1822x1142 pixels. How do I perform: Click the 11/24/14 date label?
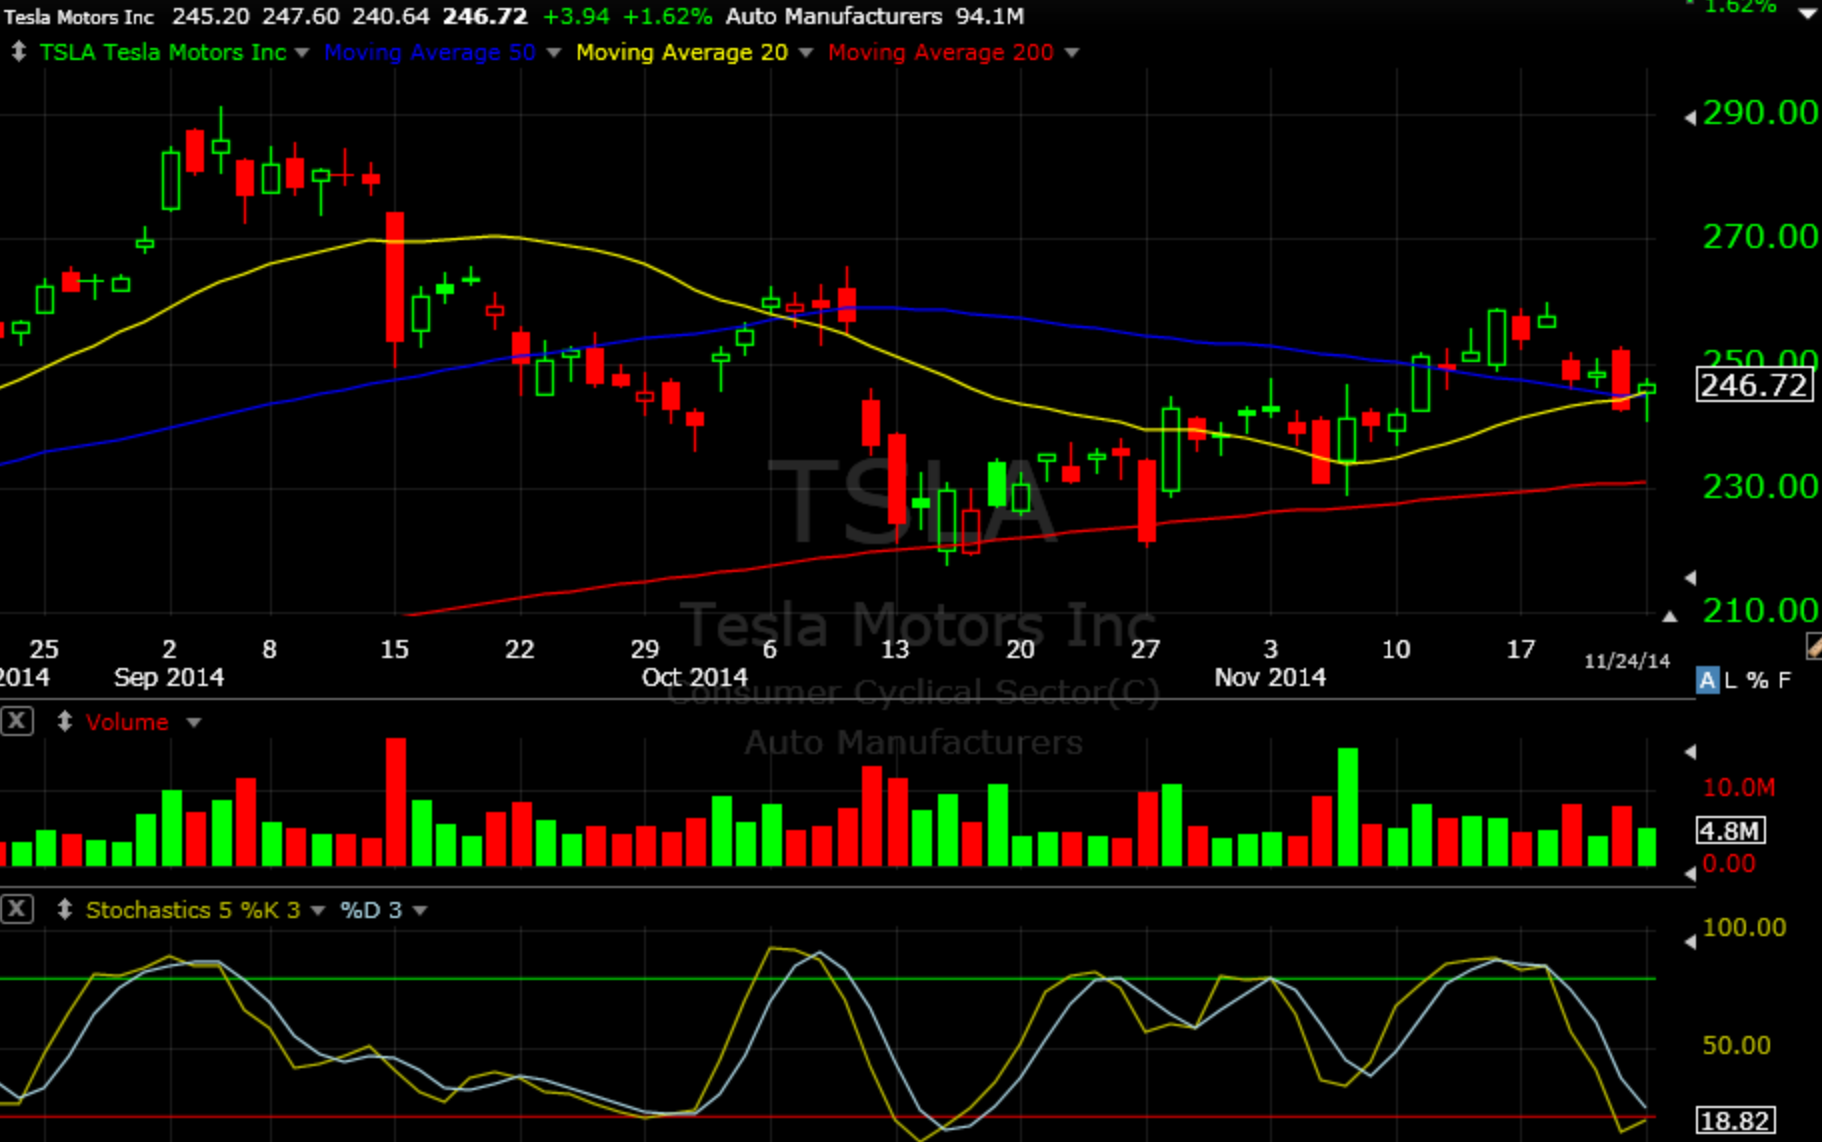[1627, 661]
